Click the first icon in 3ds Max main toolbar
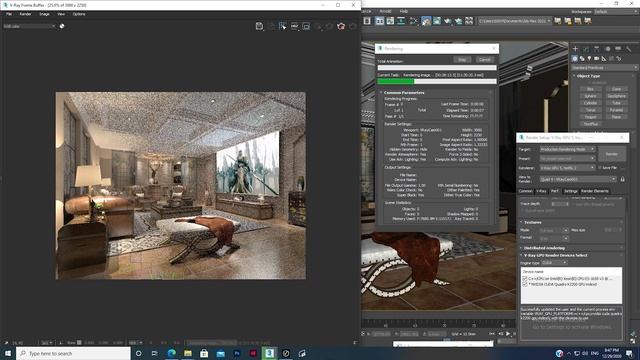 (x=367, y=20)
